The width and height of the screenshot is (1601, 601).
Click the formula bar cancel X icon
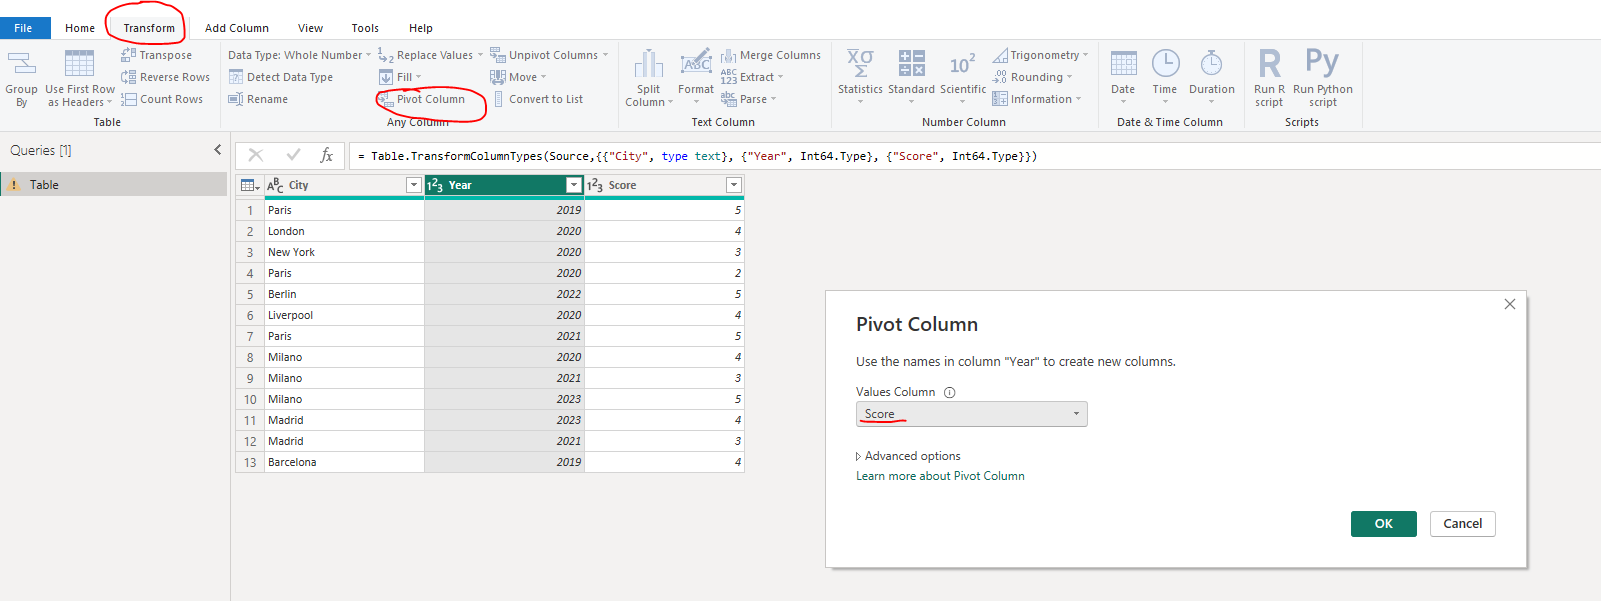[256, 155]
